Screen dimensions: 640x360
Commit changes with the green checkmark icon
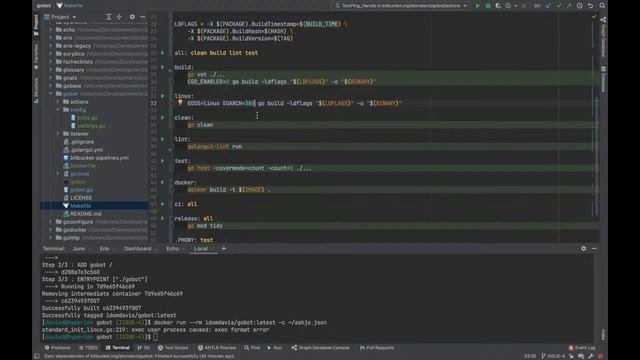(558, 6)
